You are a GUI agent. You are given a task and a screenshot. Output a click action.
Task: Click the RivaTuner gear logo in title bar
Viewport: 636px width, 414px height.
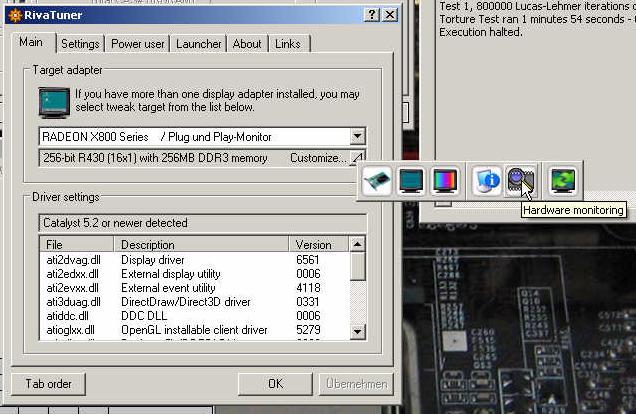[x=15, y=15]
